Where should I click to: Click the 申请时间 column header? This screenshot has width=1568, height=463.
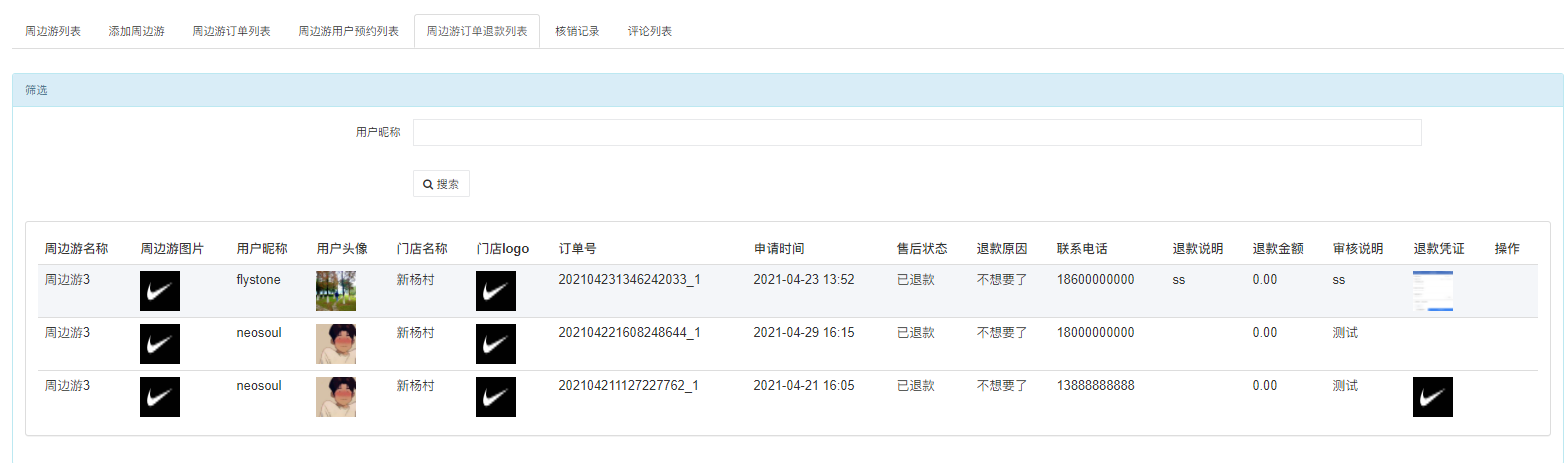click(779, 249)
